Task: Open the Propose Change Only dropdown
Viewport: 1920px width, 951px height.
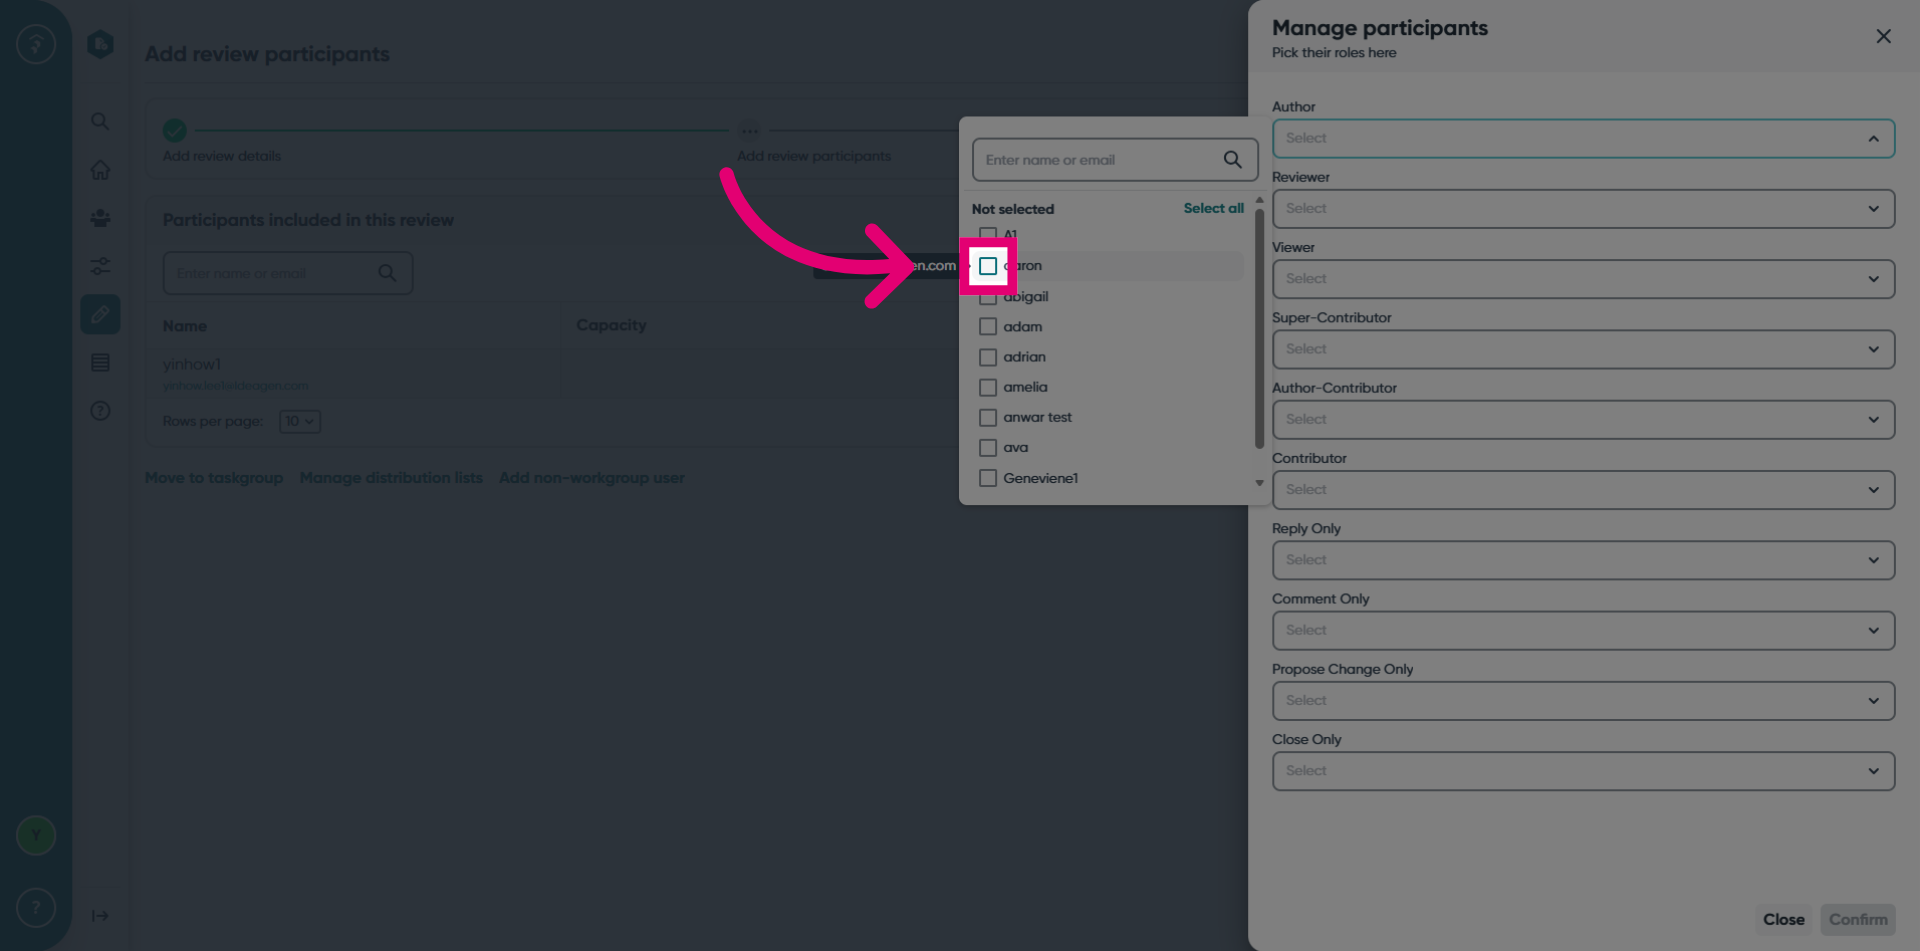Action: 1583,701
